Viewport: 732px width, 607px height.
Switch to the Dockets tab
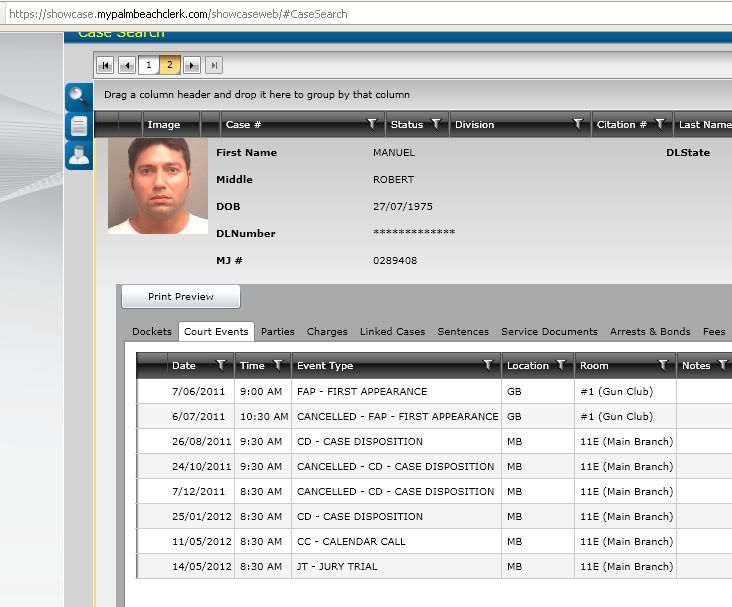coord(152,332)
